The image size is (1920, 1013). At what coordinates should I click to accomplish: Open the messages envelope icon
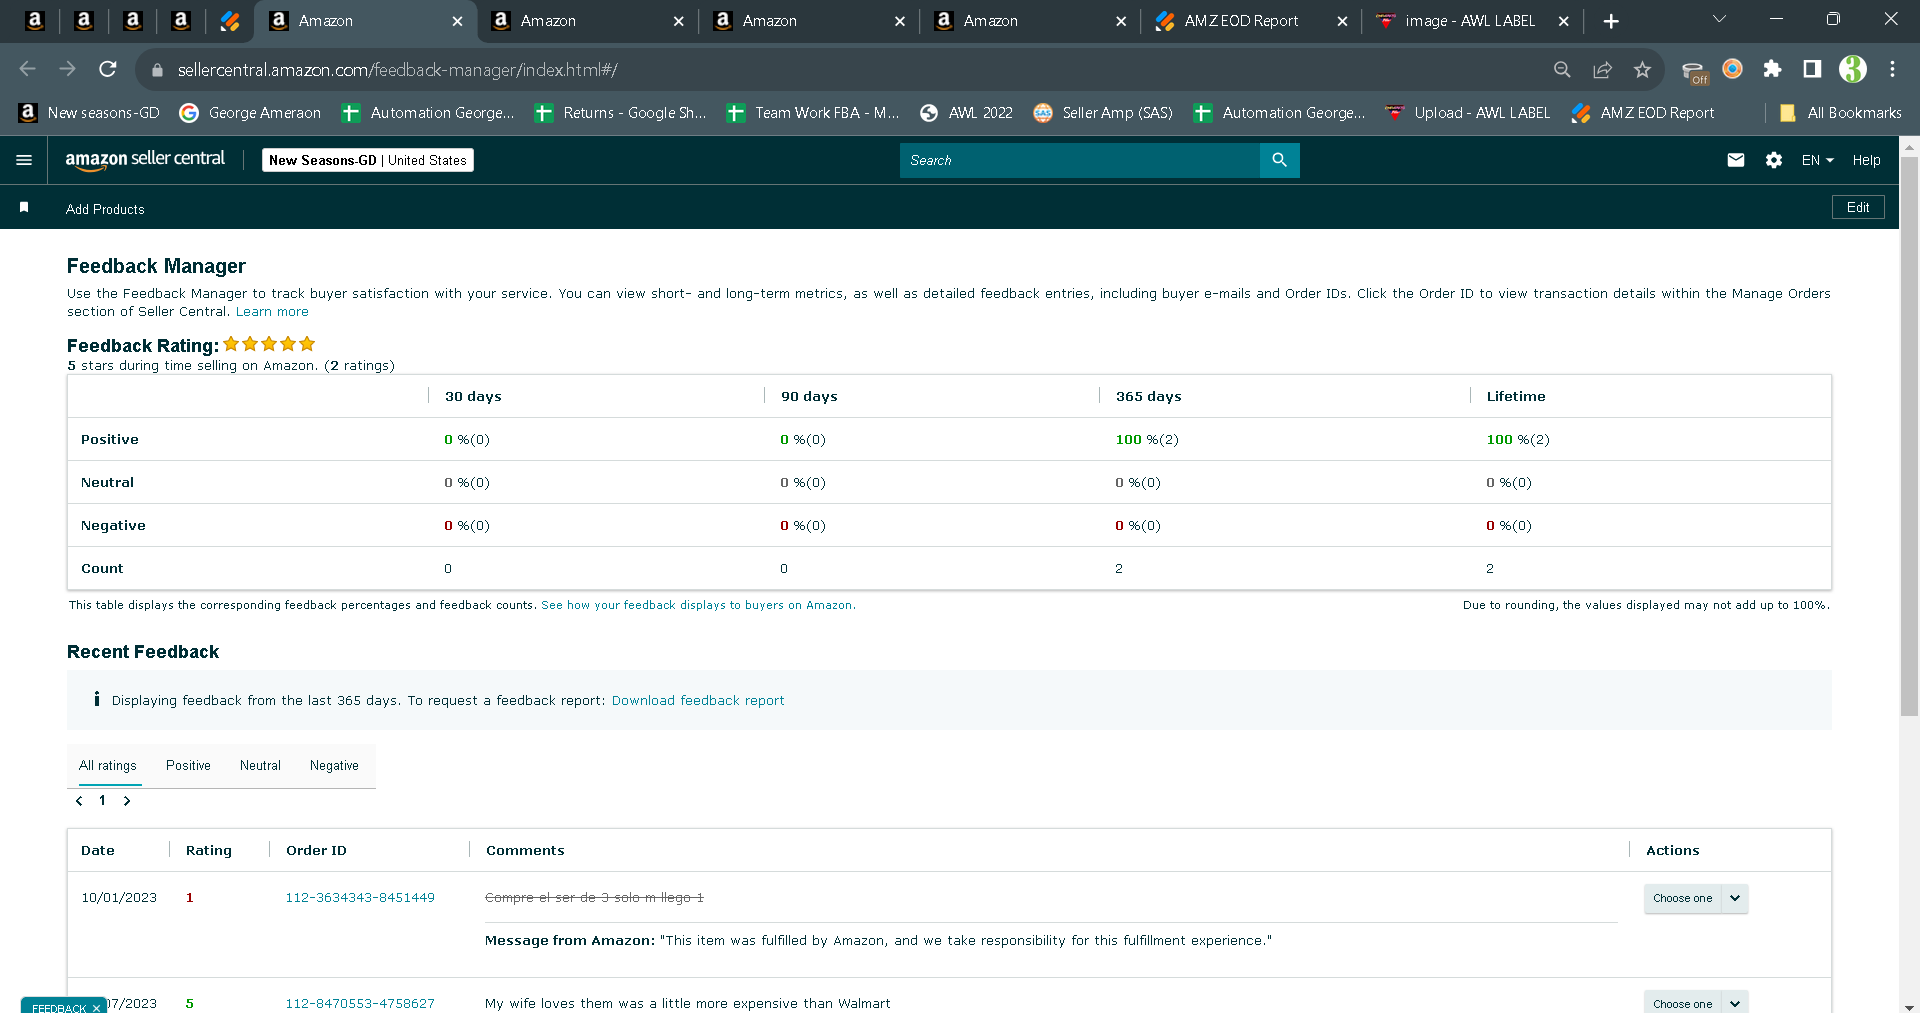1736,160
